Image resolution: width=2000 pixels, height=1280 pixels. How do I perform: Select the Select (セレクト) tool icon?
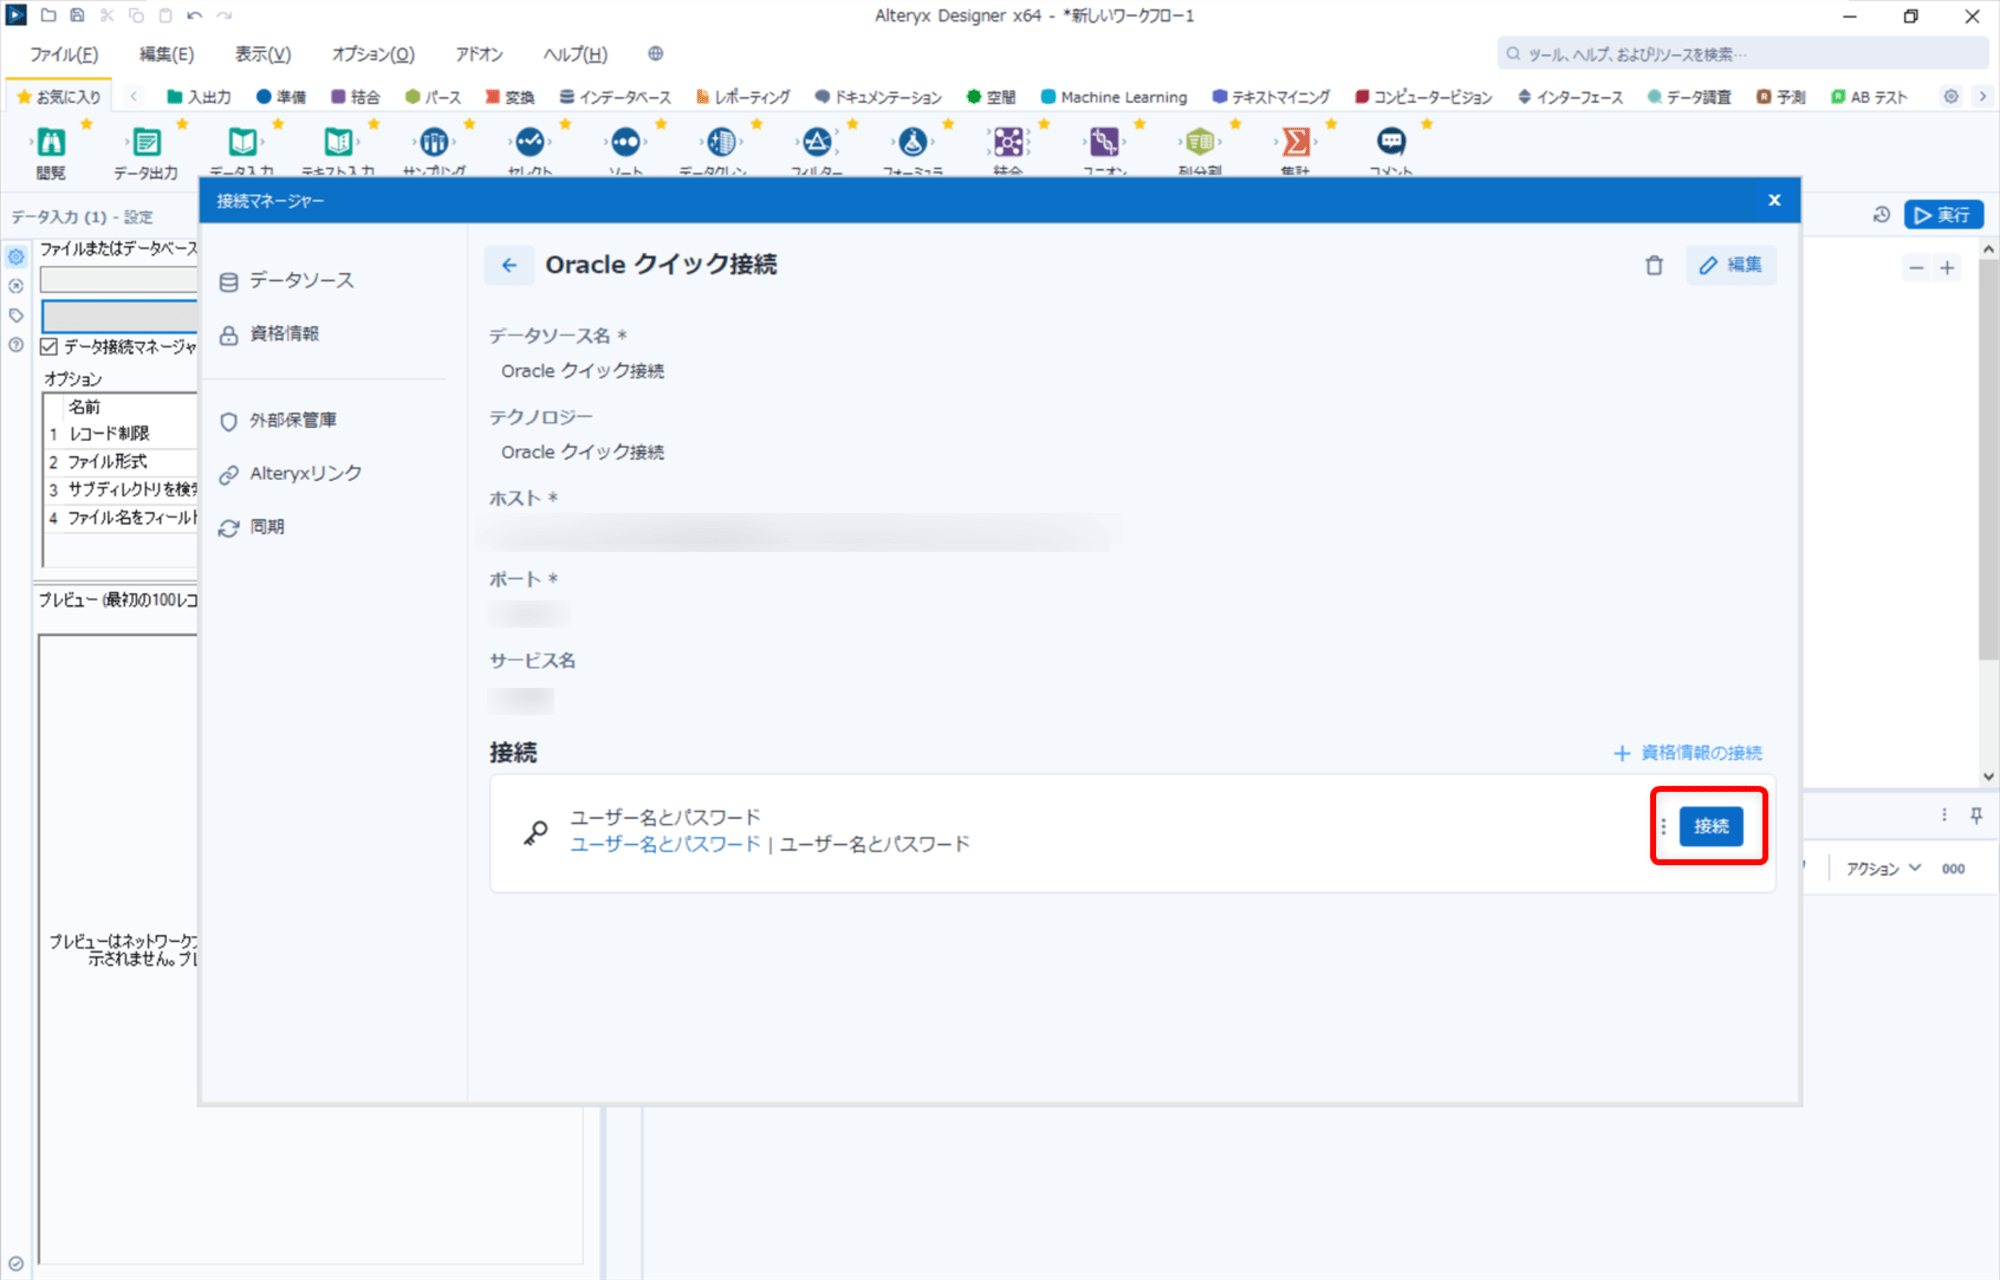(530, 142)
